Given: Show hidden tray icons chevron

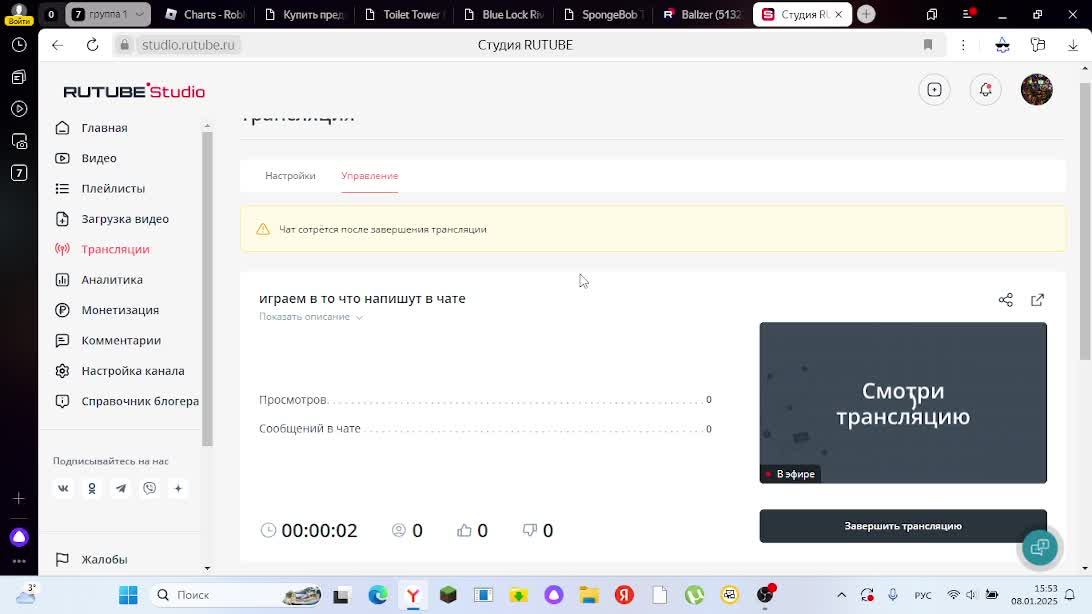Looking at the screenshot, I should click(841, 595).
